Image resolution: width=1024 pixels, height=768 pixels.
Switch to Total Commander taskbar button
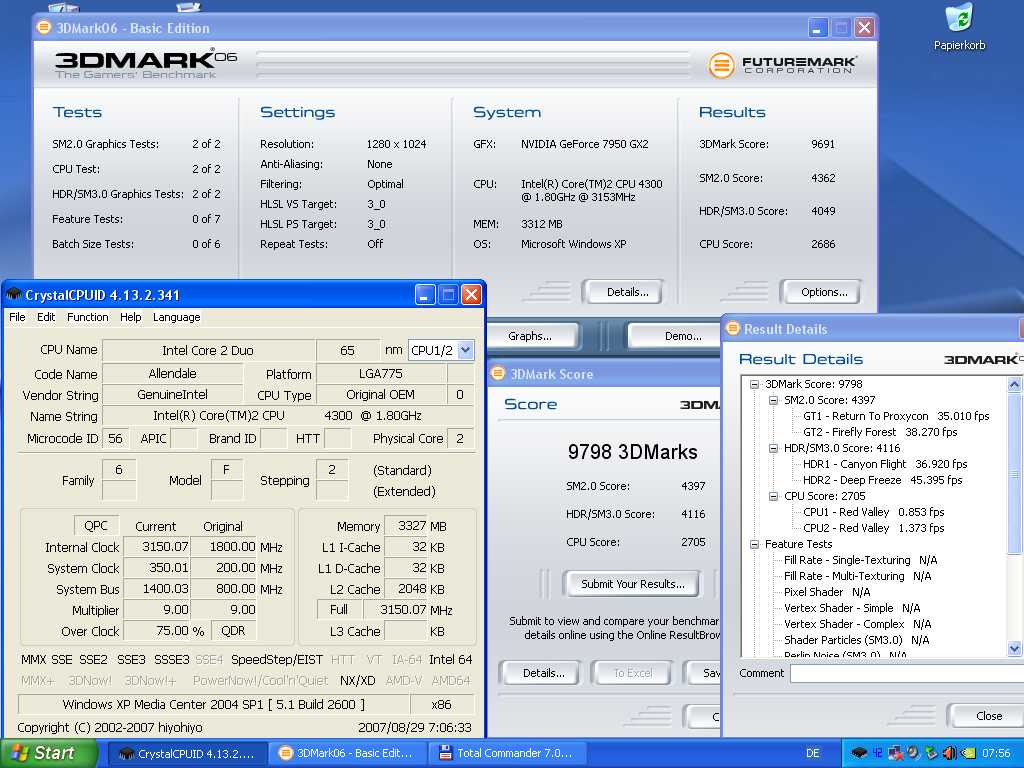(x=507, y=753)
